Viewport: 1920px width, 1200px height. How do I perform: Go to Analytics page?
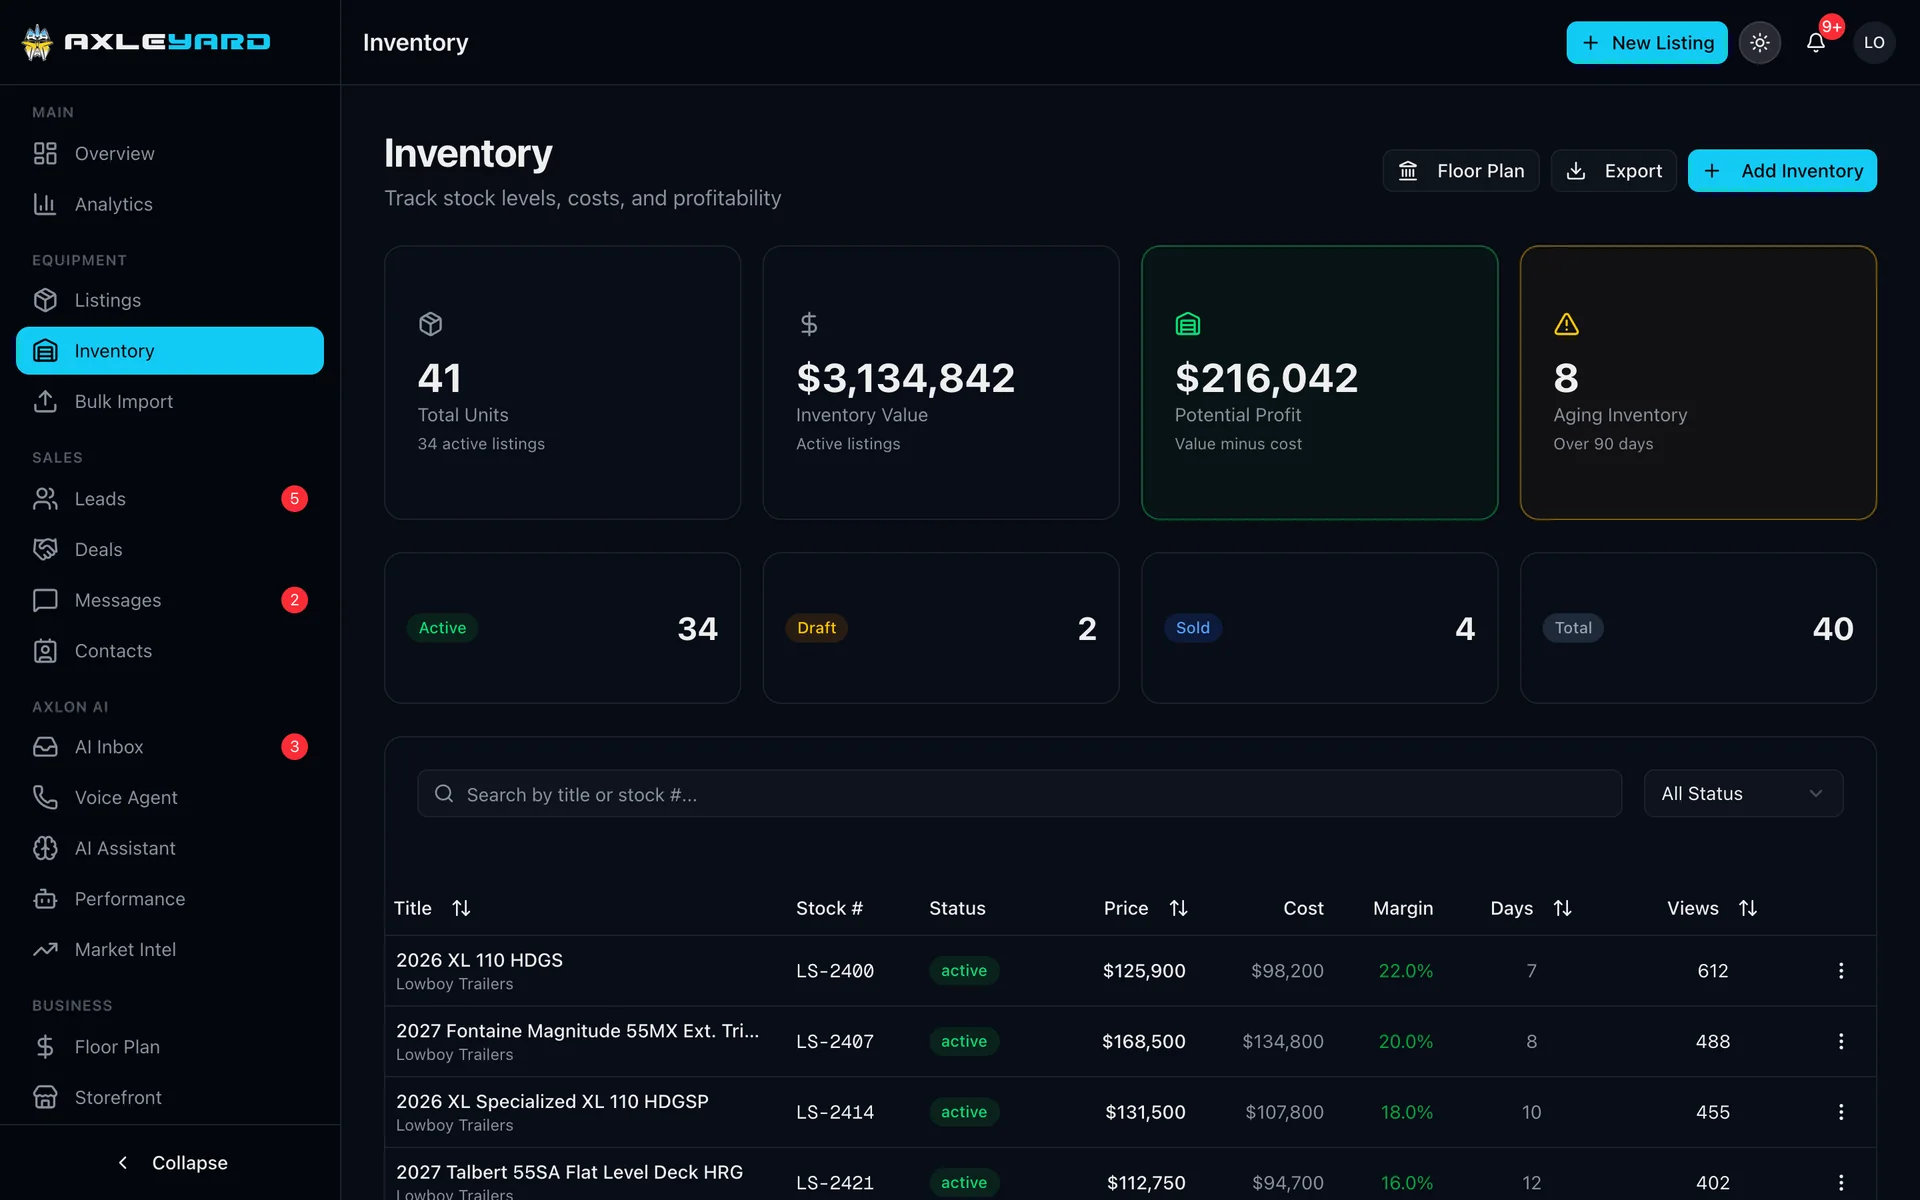click(x=170, y=204)
